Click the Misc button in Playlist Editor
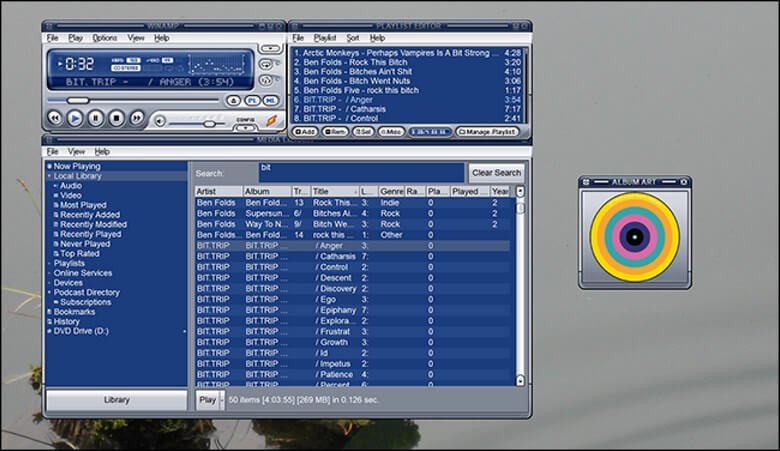 [391, 132]
